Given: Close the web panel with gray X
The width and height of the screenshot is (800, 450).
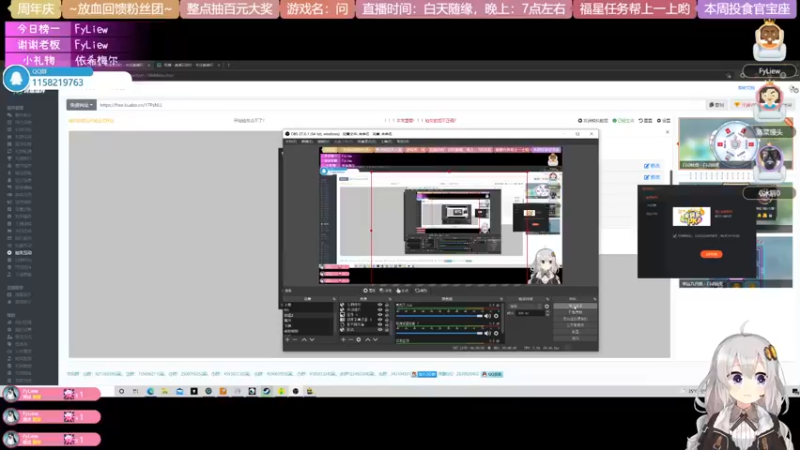Looking at the screenshot, I should point(667,132).
